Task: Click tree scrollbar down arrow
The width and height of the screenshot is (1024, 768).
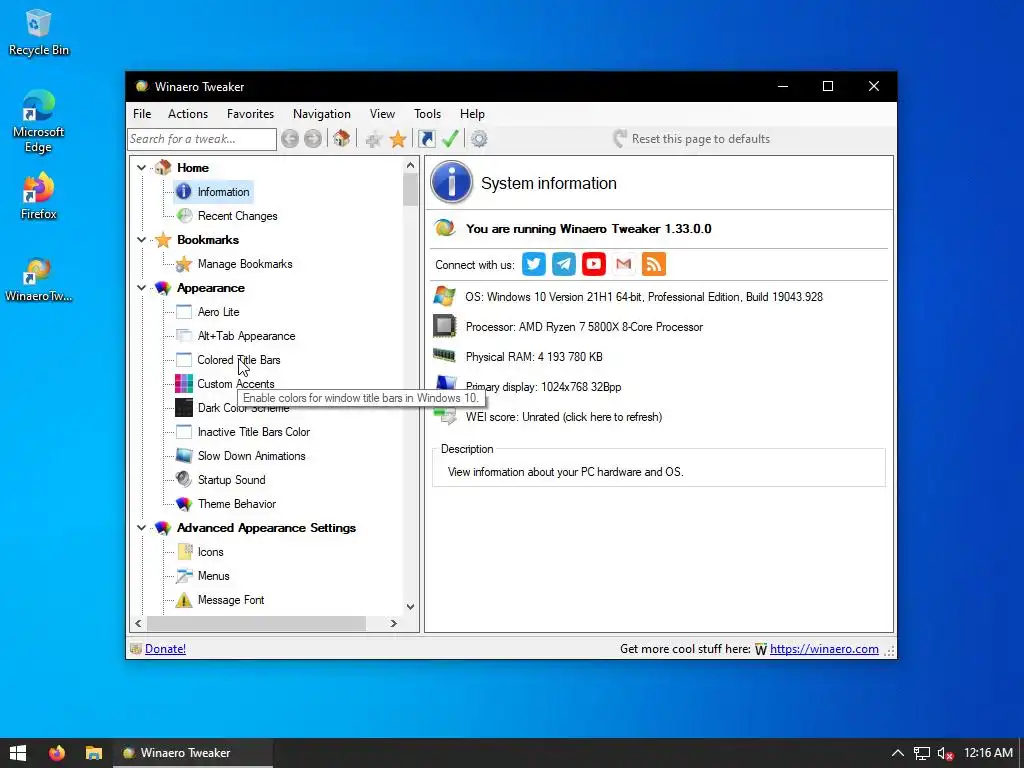Action: coord(410,607)
